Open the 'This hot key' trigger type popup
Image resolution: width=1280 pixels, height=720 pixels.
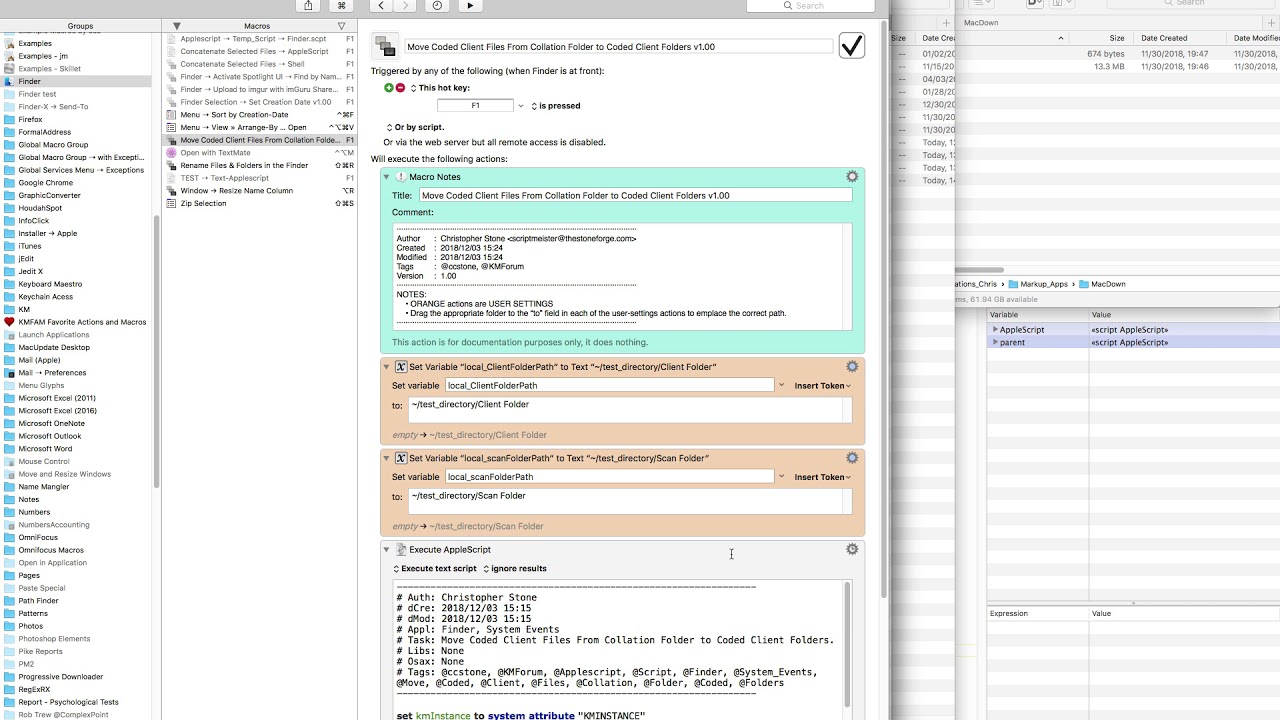click(440, 88)
